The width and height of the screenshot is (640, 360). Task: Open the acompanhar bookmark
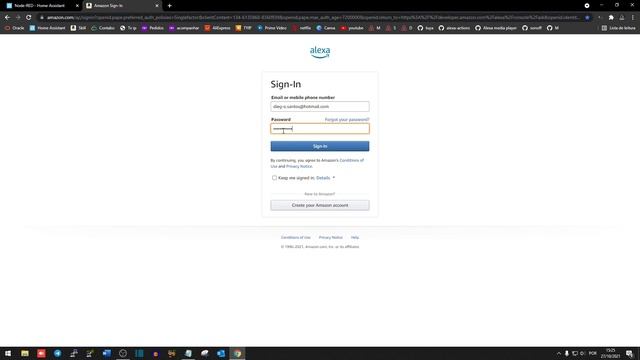(x=184, y=28)
